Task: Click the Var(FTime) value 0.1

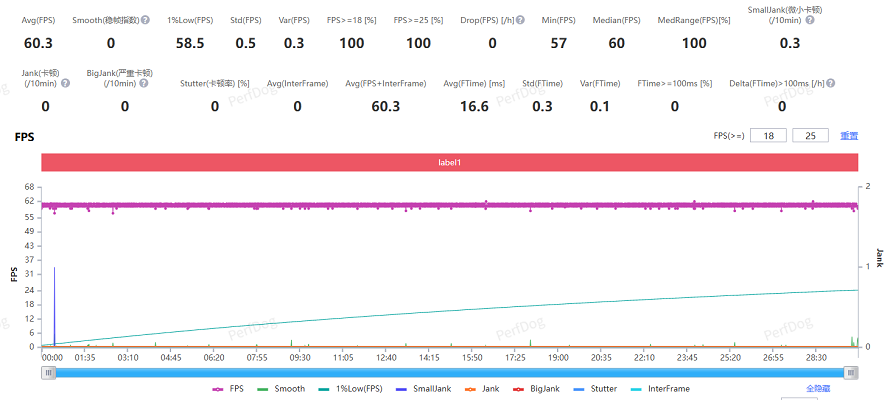Action: (600, 107)
